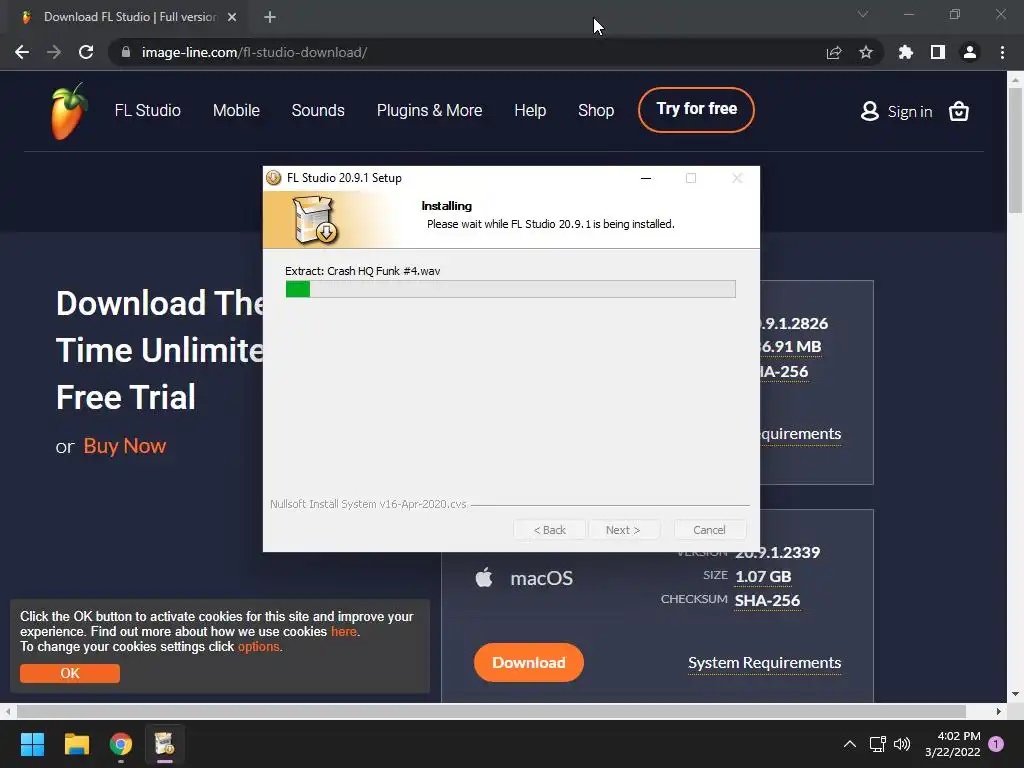Click the scrollbar right arrow
1024x768 pixels.
click(999, 711)
